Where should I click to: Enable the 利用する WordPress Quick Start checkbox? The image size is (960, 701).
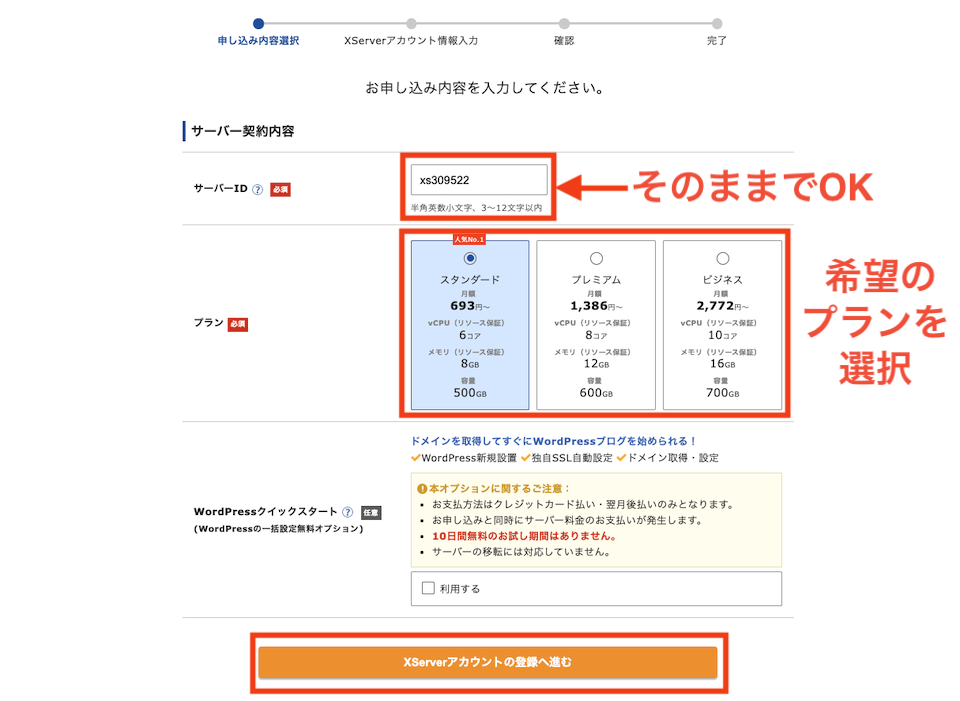pos(429,588)
